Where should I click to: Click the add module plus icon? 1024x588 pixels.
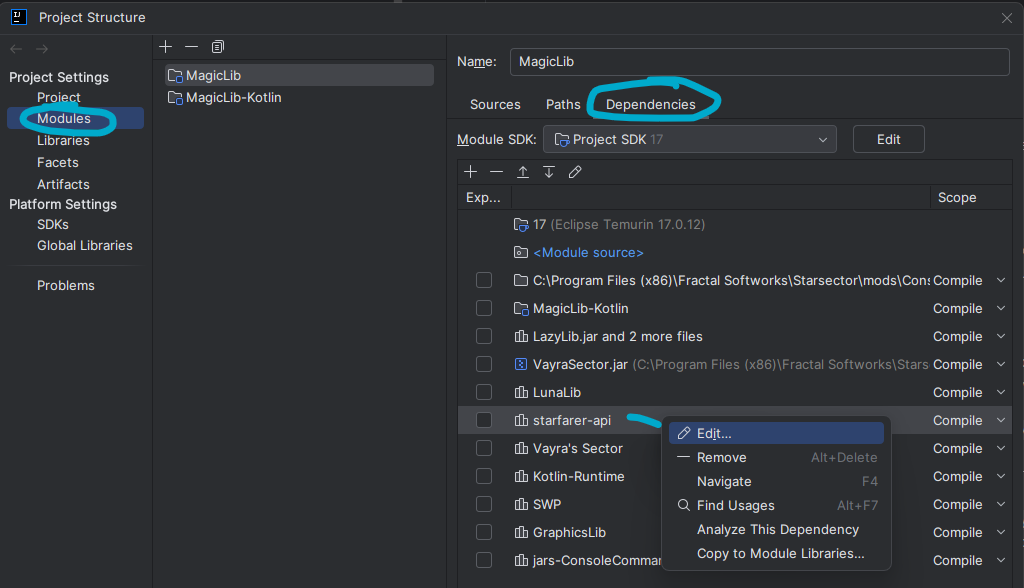[x=166, y=46]
